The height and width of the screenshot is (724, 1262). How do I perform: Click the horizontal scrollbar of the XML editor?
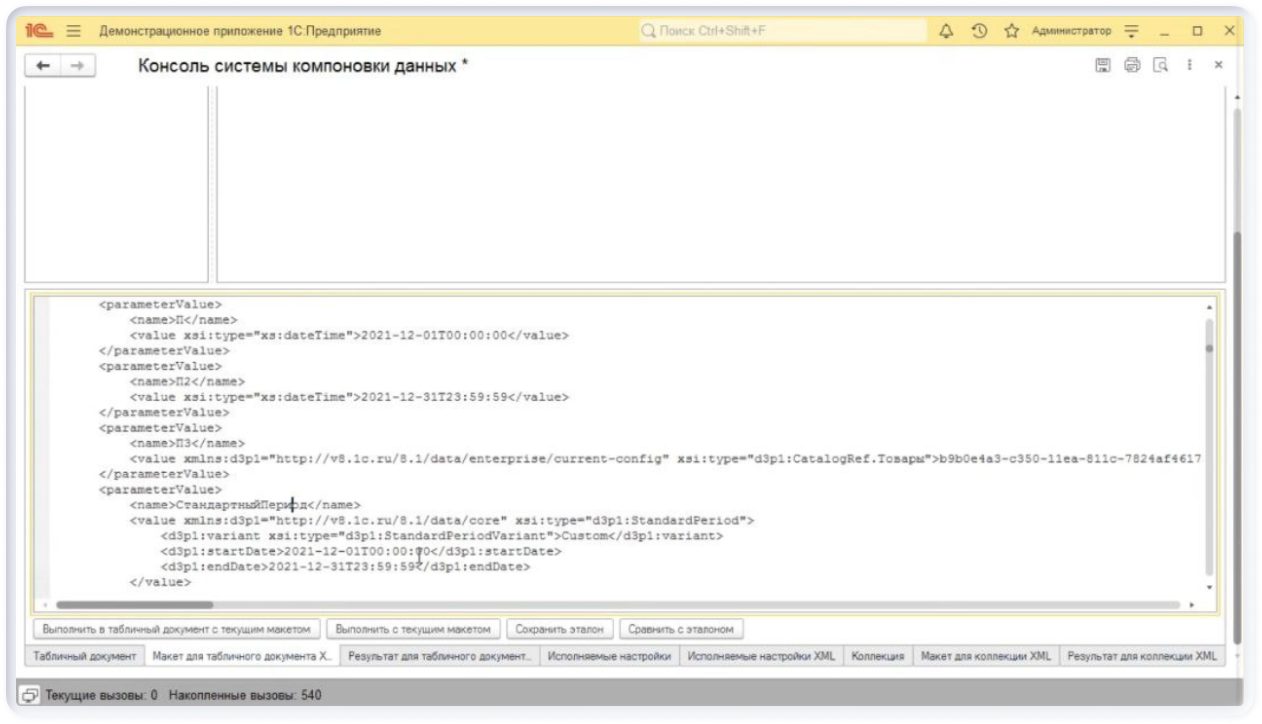click(x=135, y=605)
